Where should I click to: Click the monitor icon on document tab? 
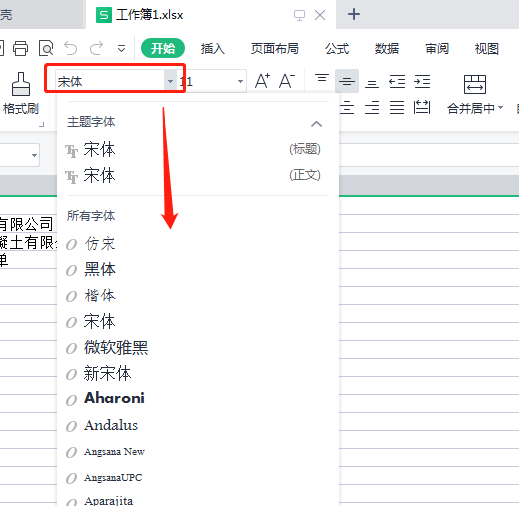pos(299,15)
